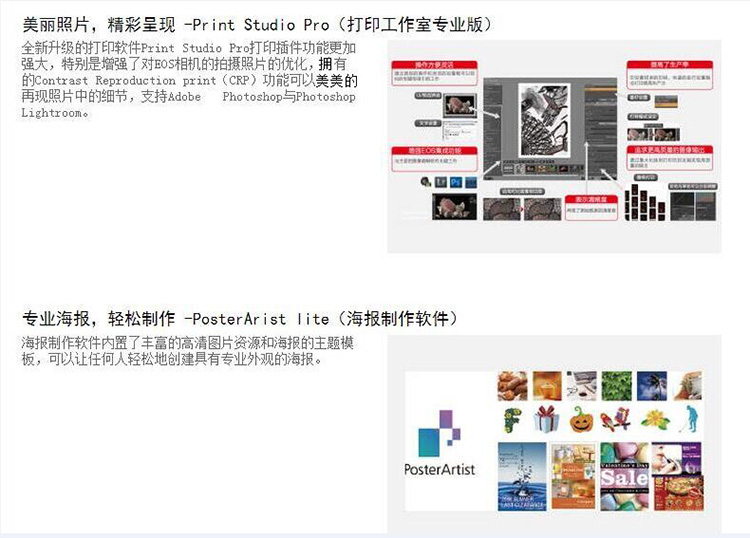Click the Photoshop Ps icon
This screenshot has width=750, height=538.
(x=456, y=183)
